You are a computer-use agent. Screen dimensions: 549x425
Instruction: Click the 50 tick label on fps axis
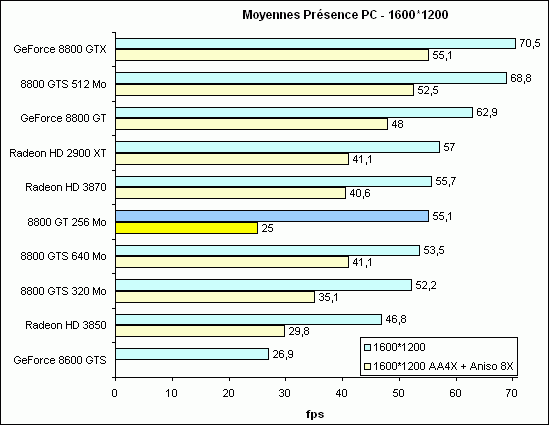pos(398,393)
